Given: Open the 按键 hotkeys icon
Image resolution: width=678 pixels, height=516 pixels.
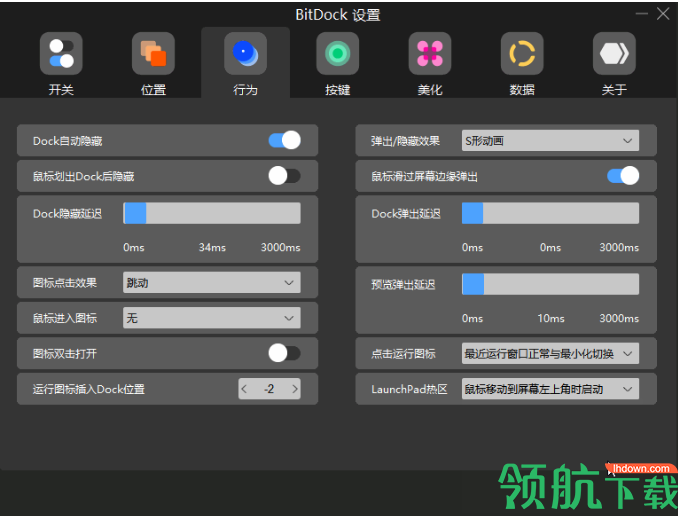Looking at the screenshot, I should coord(338,54).
